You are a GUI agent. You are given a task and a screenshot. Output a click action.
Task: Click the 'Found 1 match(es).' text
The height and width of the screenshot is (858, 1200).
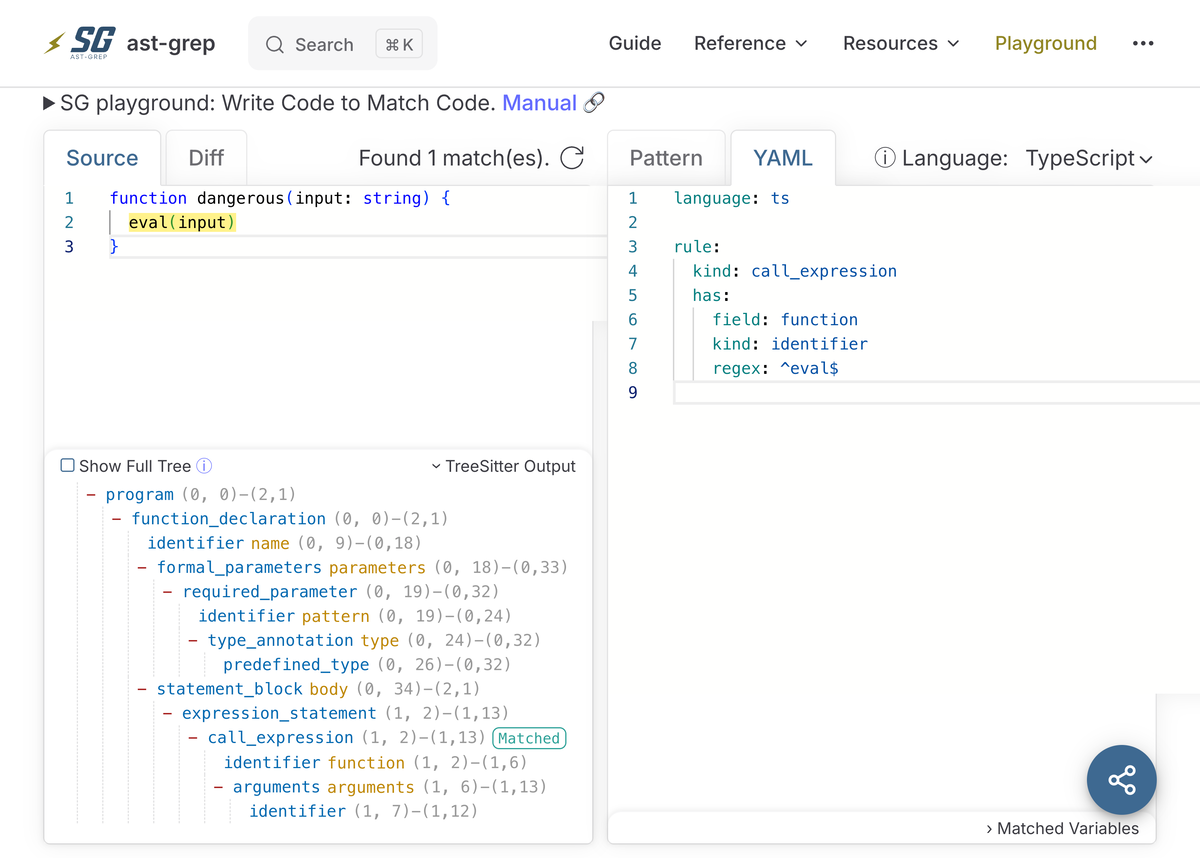454,158
